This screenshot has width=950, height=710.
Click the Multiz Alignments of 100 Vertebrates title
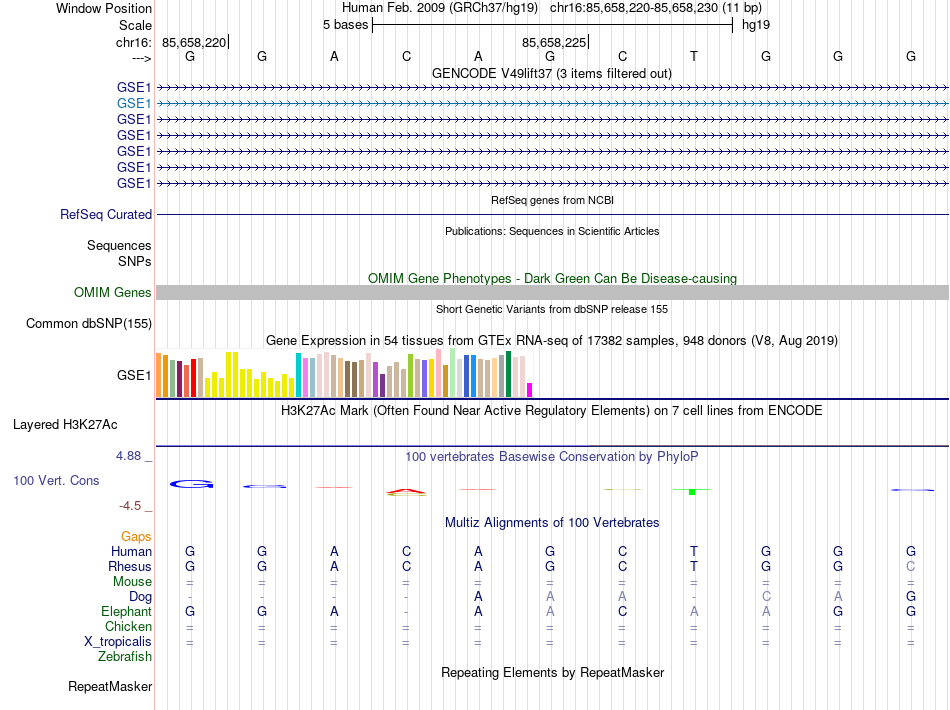tap(552, 523)
